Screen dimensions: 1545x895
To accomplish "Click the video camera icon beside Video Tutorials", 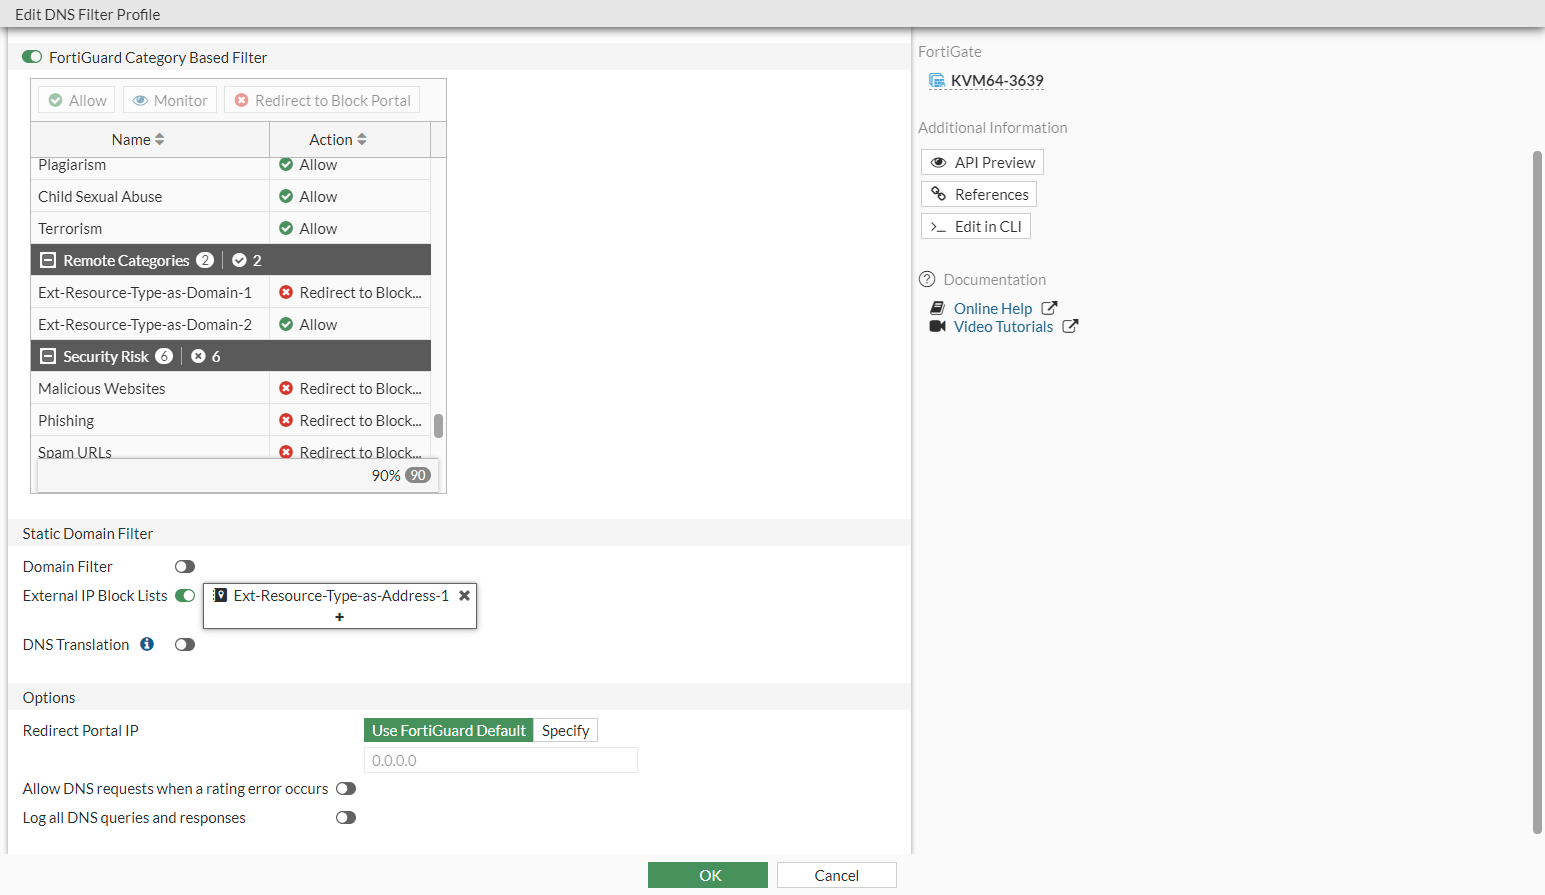I will [937, 326].
